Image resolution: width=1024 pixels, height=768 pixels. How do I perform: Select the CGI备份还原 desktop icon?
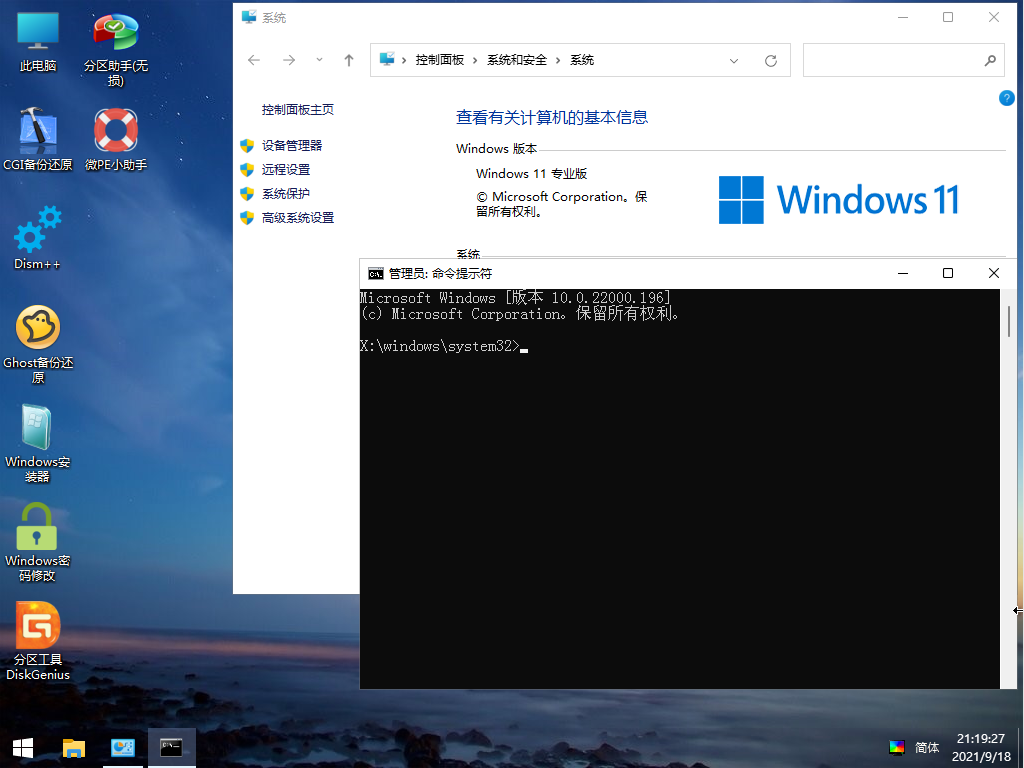click(38, 139)
